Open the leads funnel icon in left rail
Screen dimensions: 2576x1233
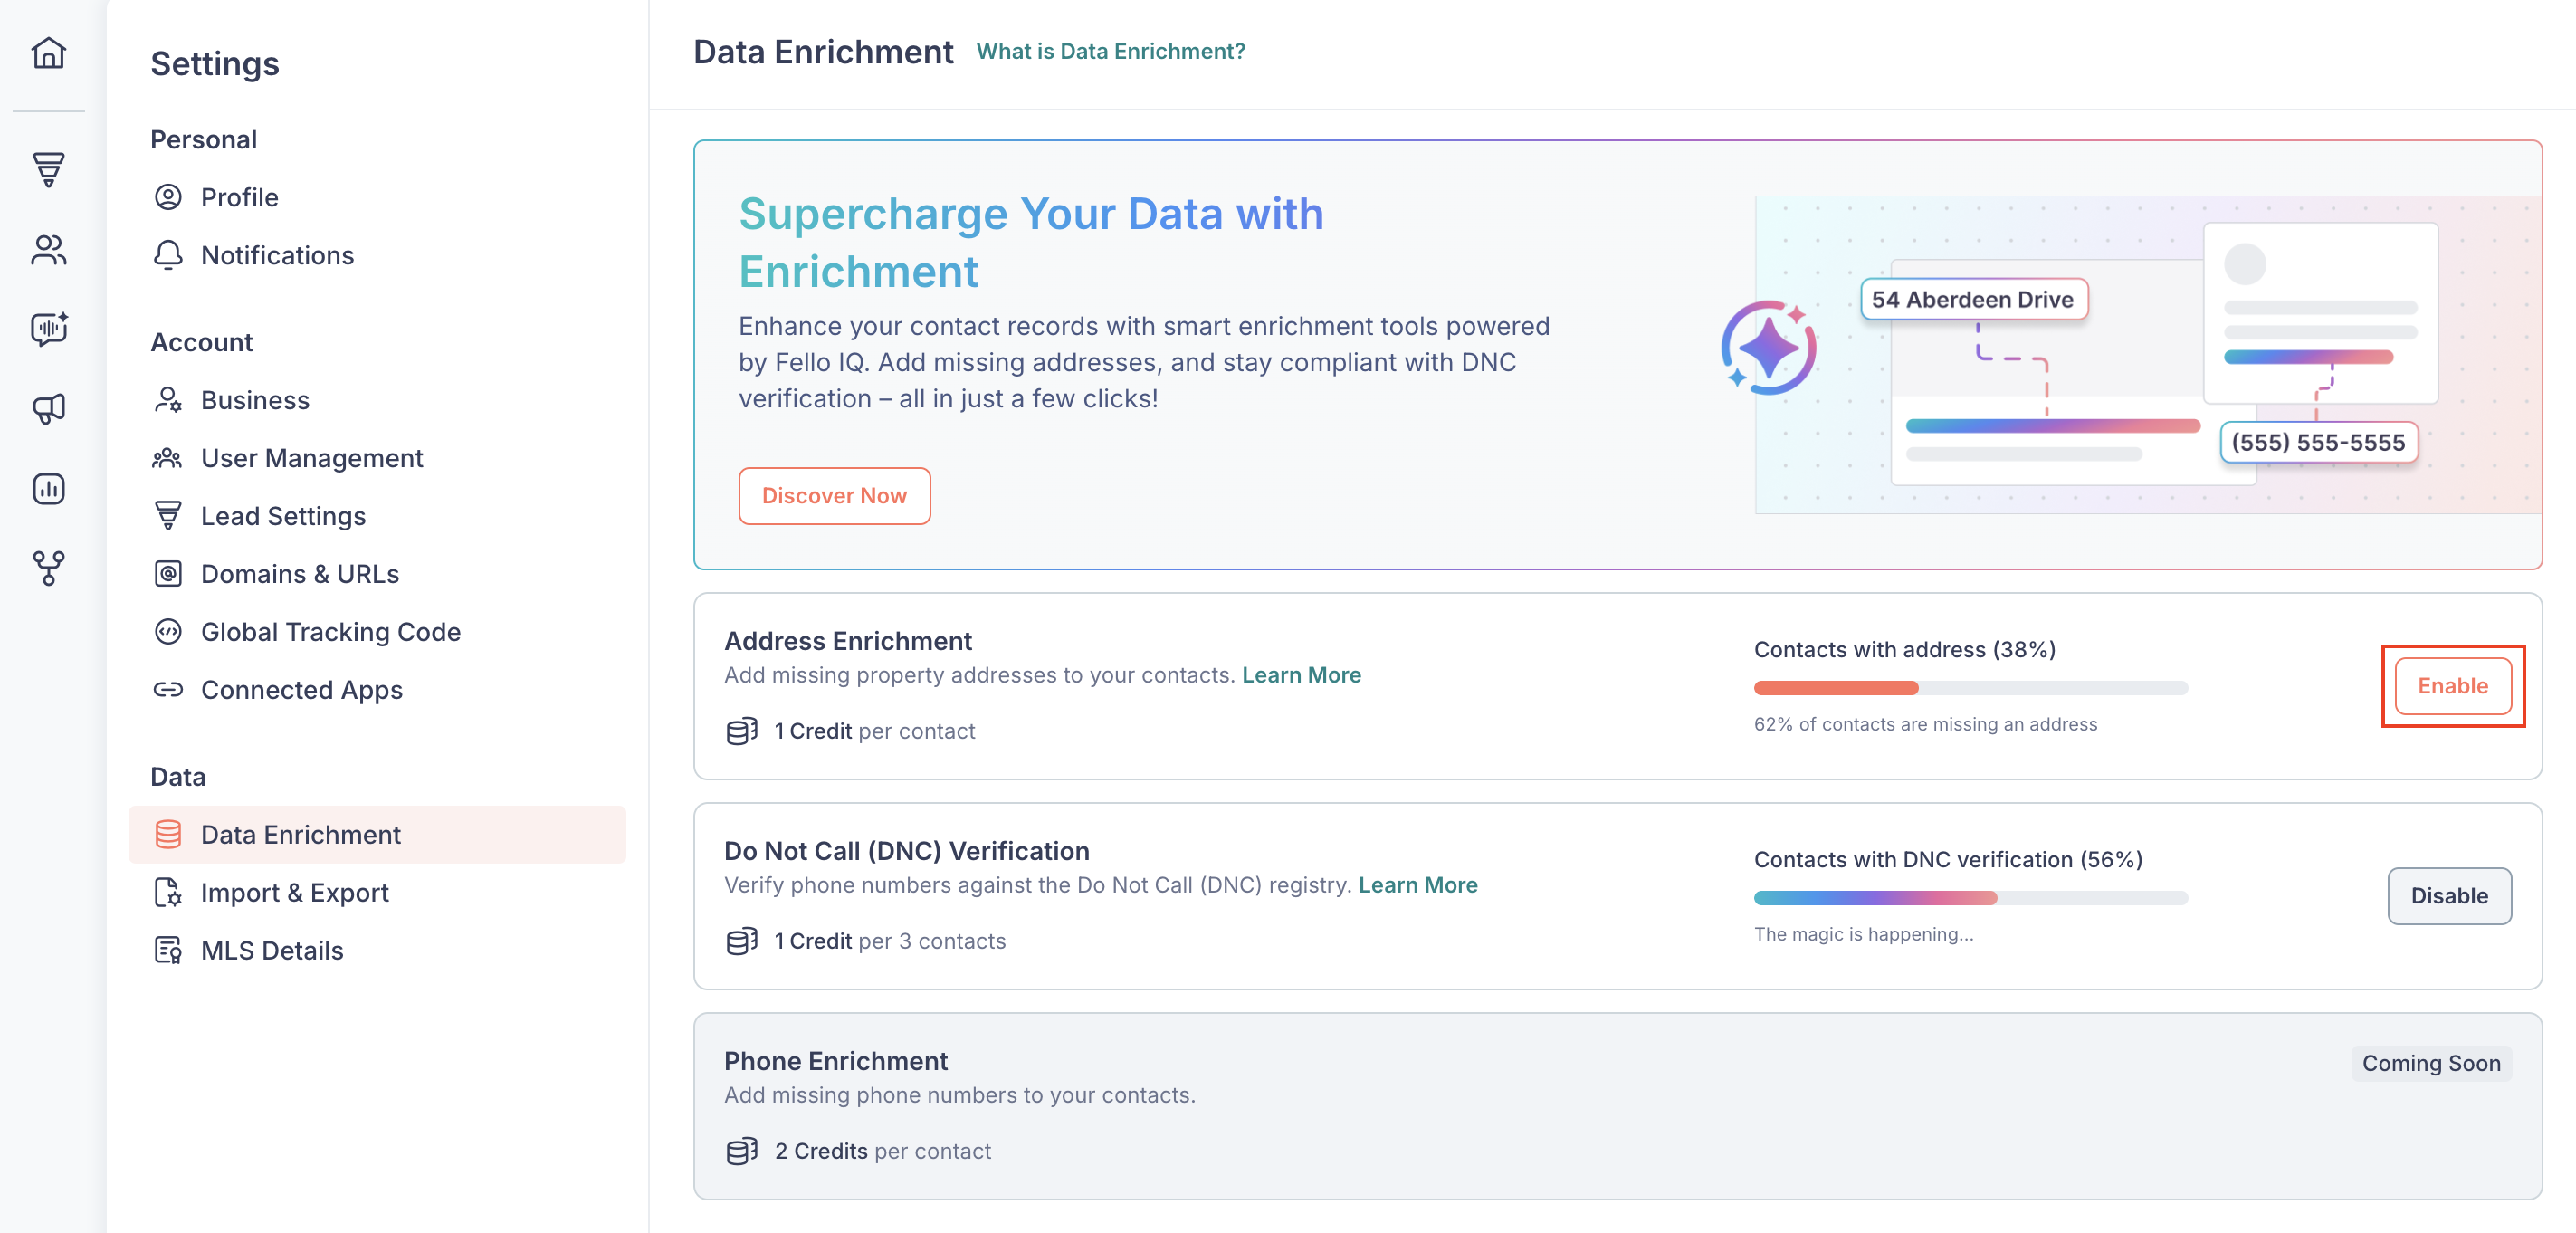click(48, 169)
